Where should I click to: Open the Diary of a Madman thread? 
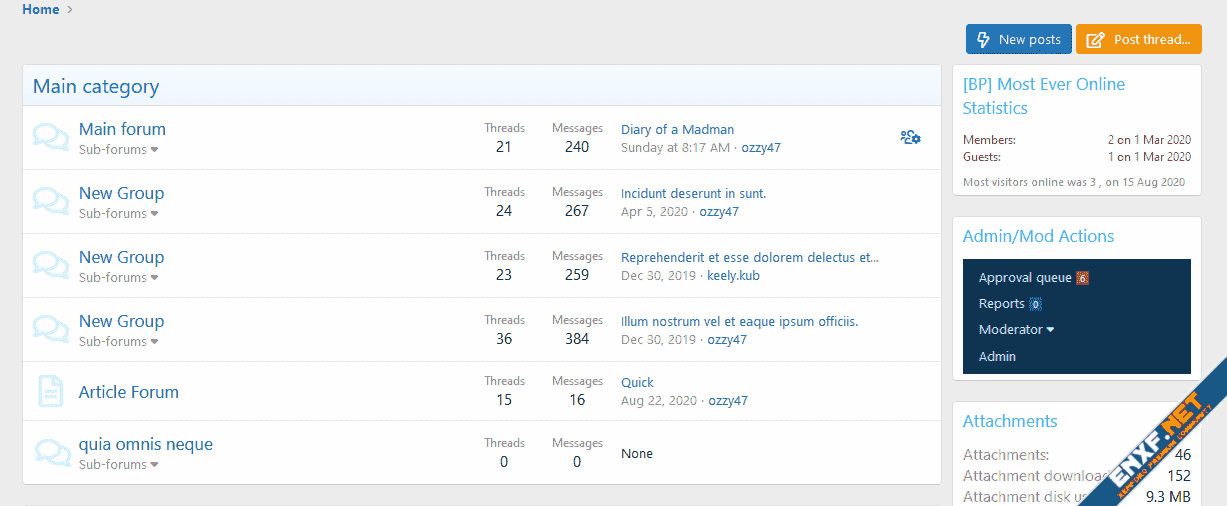(x=677, y=130)
